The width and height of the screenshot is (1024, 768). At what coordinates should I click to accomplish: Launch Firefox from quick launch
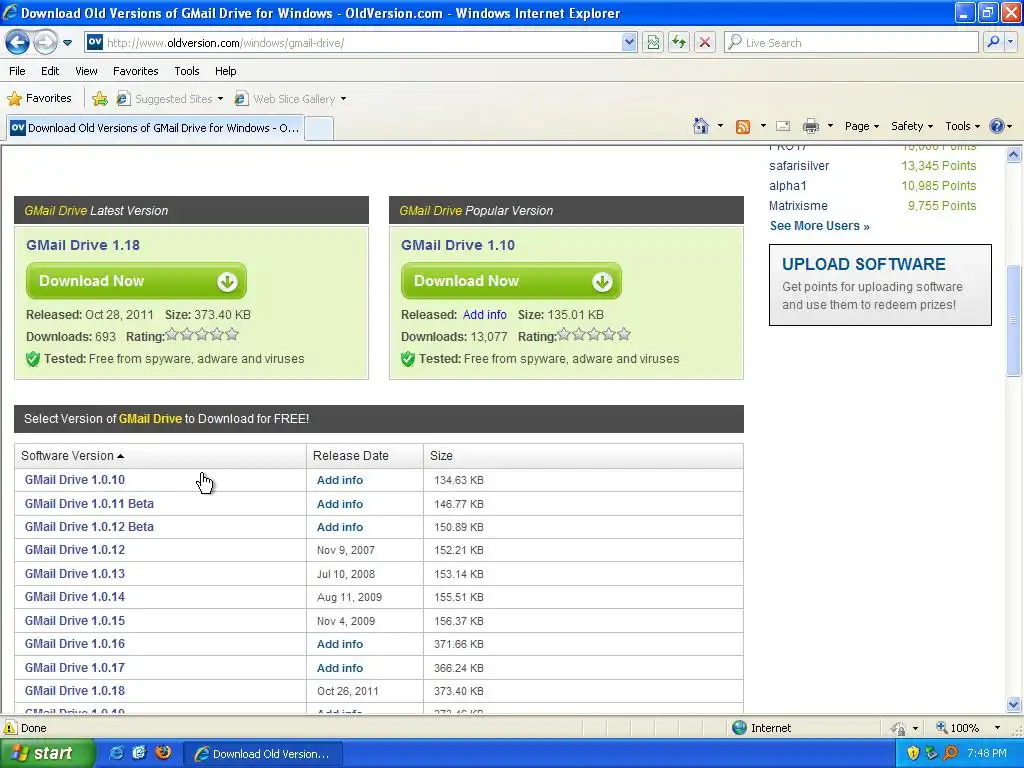point(163,753)
